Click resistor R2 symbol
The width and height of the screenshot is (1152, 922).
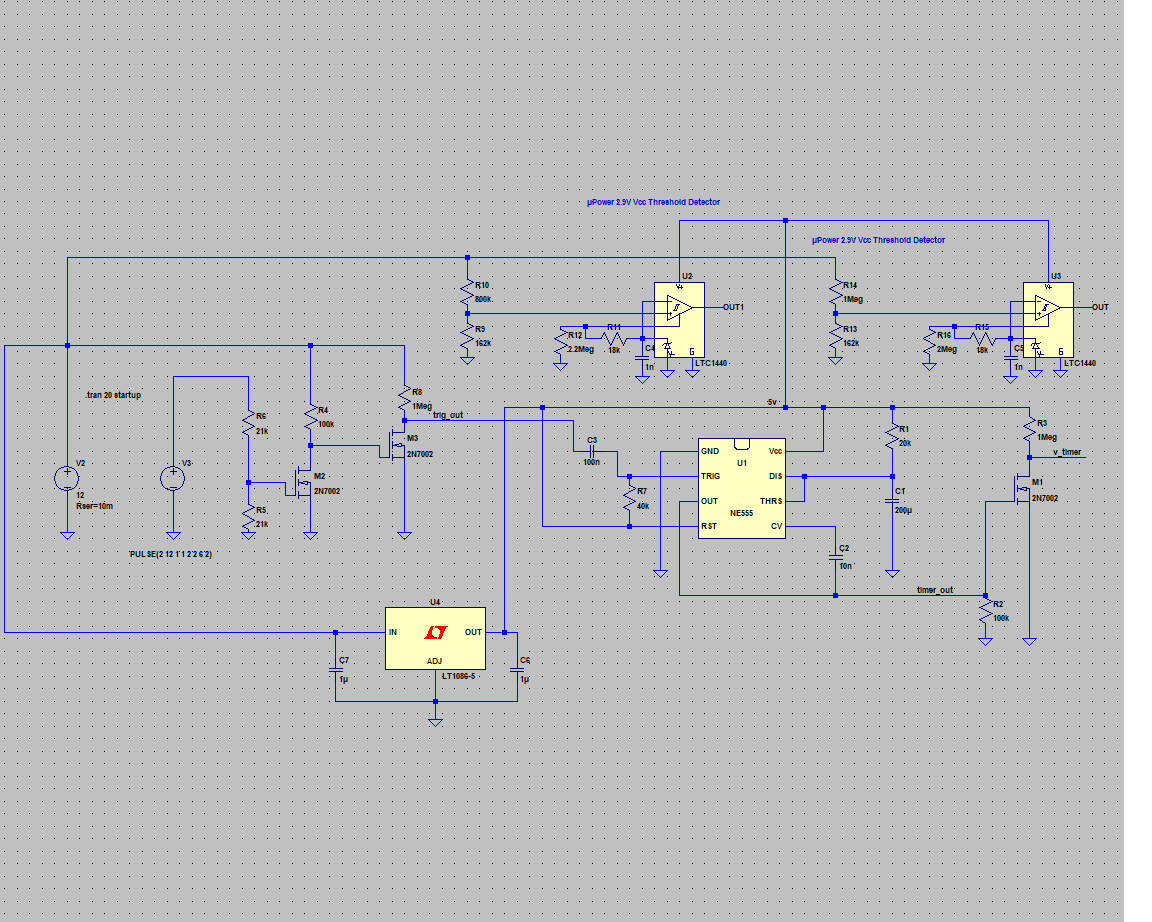986,611
